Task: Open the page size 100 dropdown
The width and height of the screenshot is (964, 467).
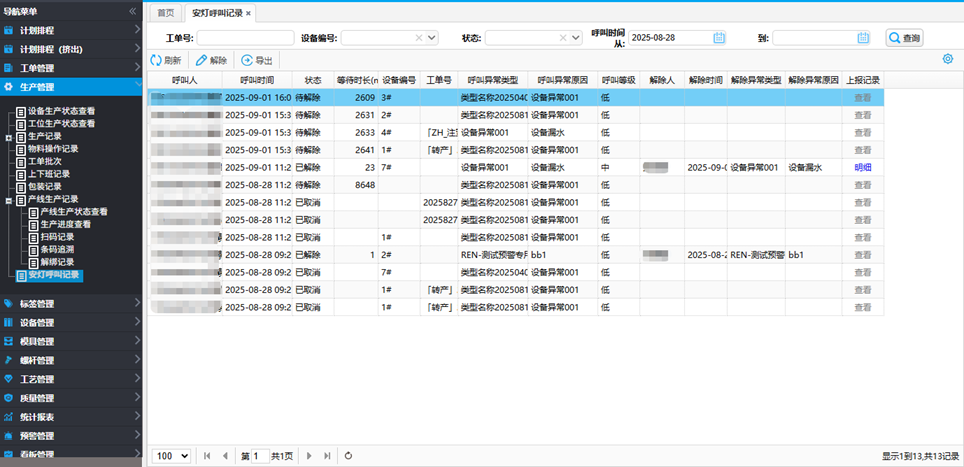Action: [x=171, y=456]
